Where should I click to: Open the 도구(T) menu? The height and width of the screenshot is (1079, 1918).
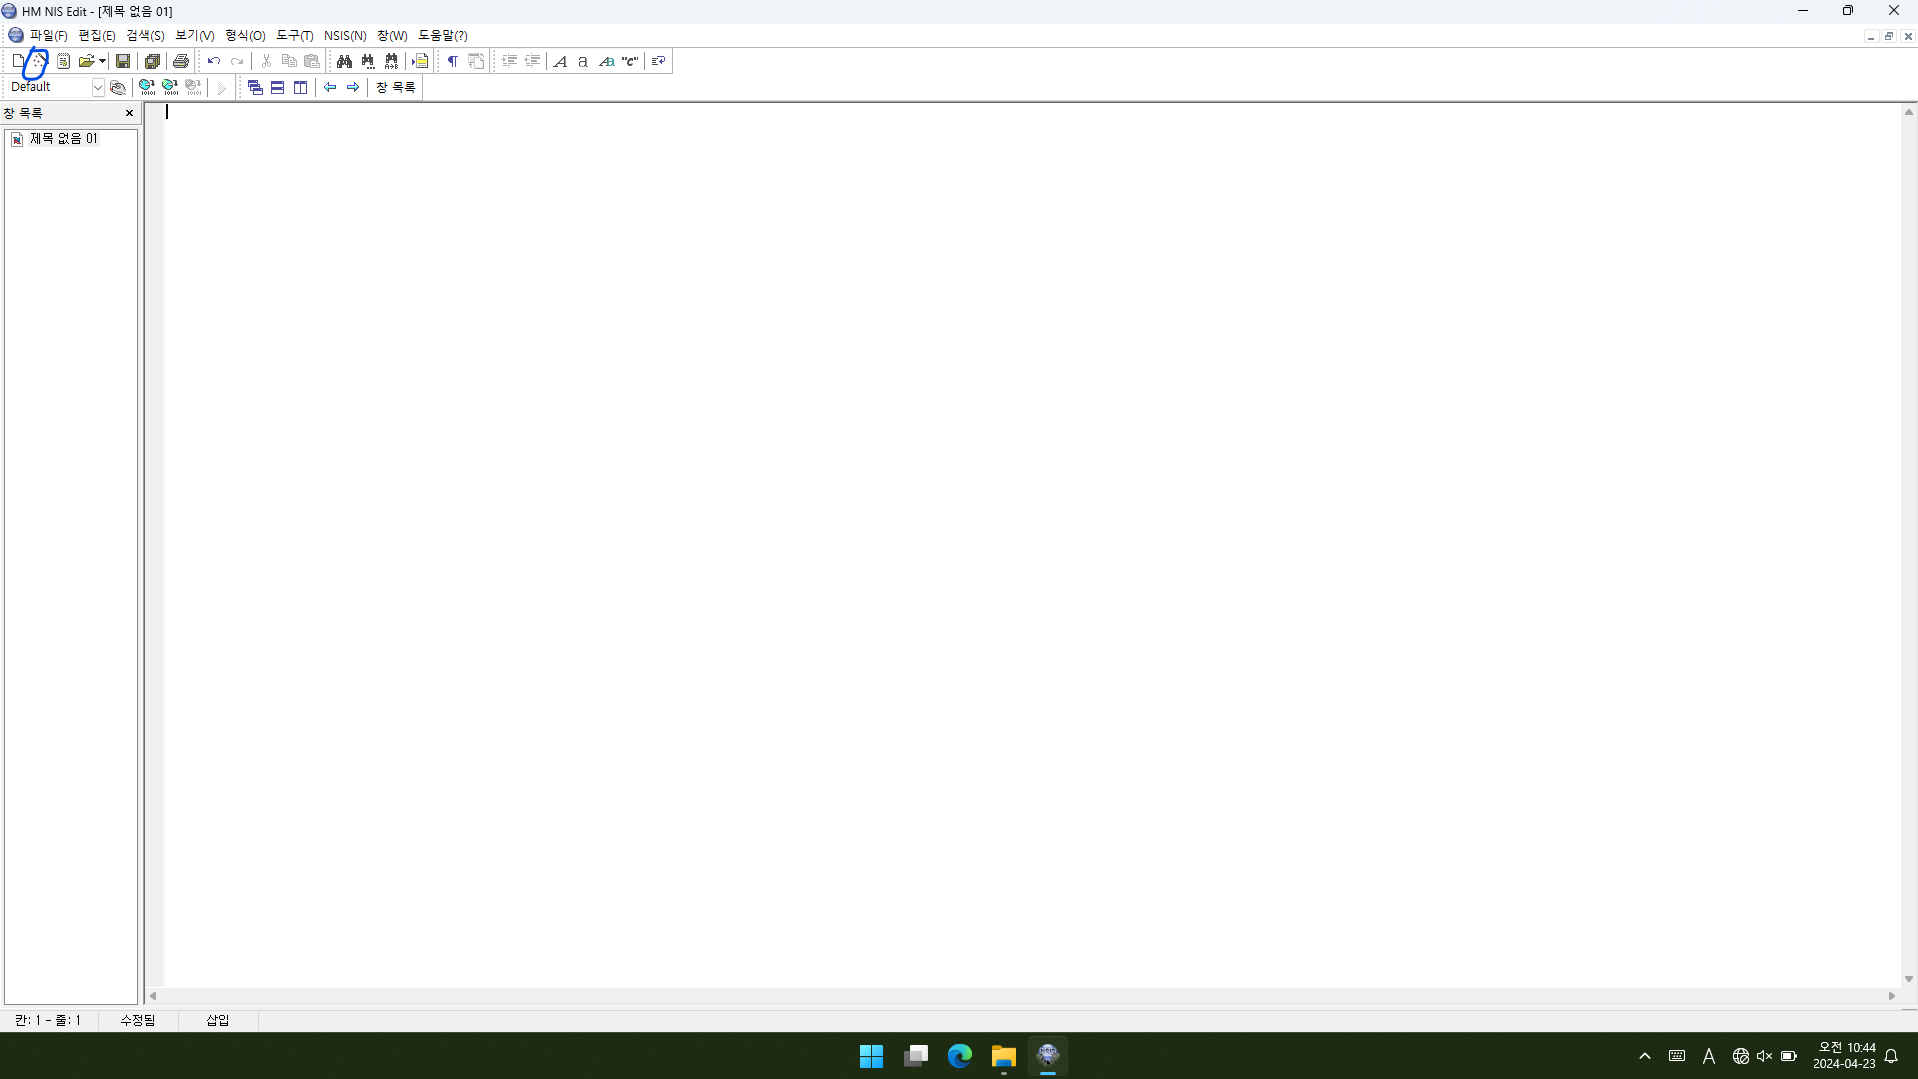point(295,35)
